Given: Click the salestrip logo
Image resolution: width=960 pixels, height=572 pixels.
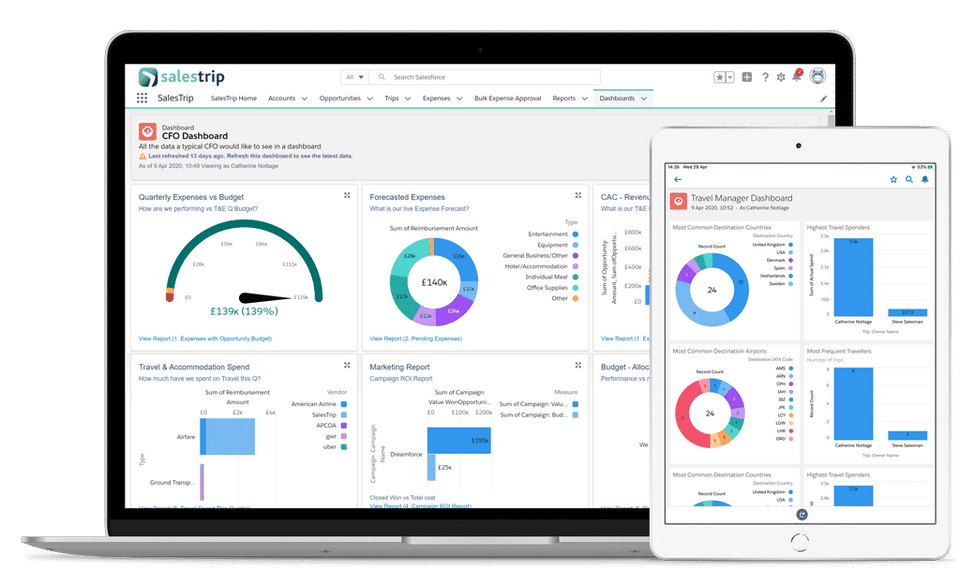Looking at the screenshot, I should (x=181, y=77).
